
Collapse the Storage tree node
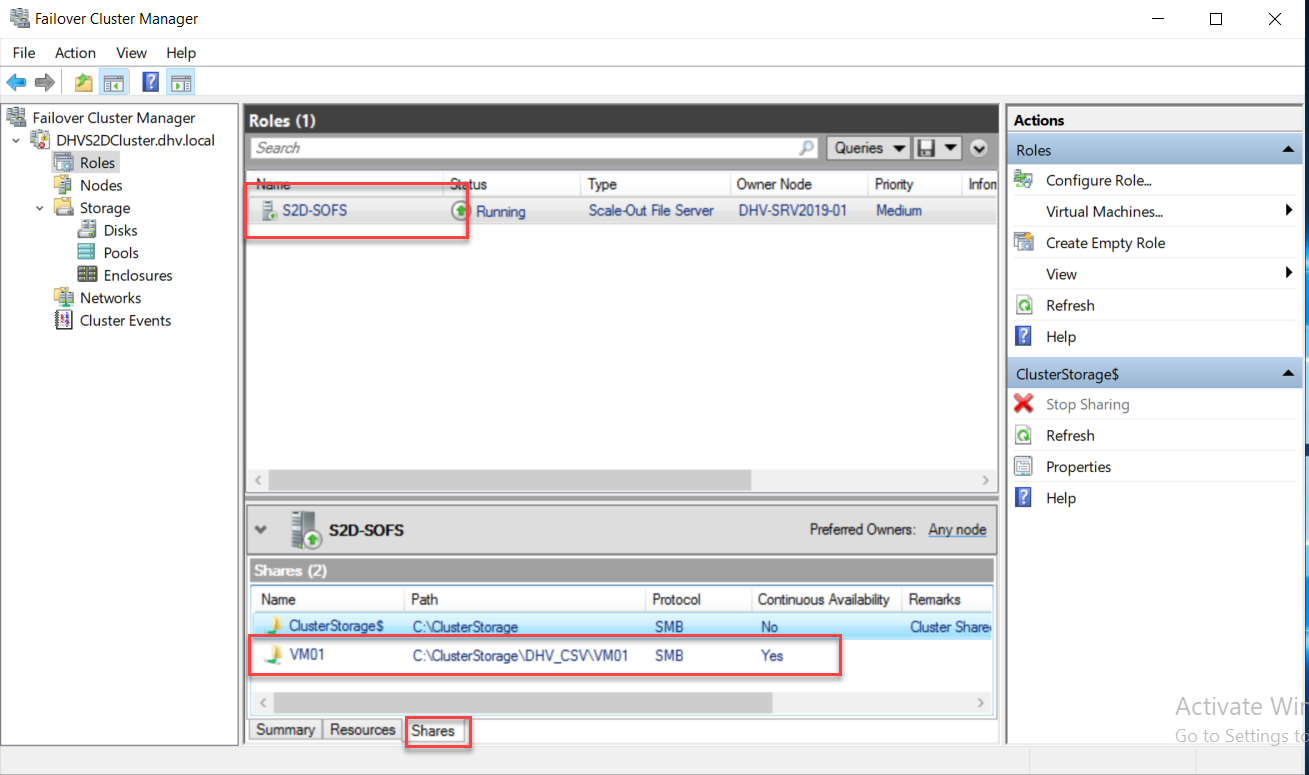(x=40, y=208)
